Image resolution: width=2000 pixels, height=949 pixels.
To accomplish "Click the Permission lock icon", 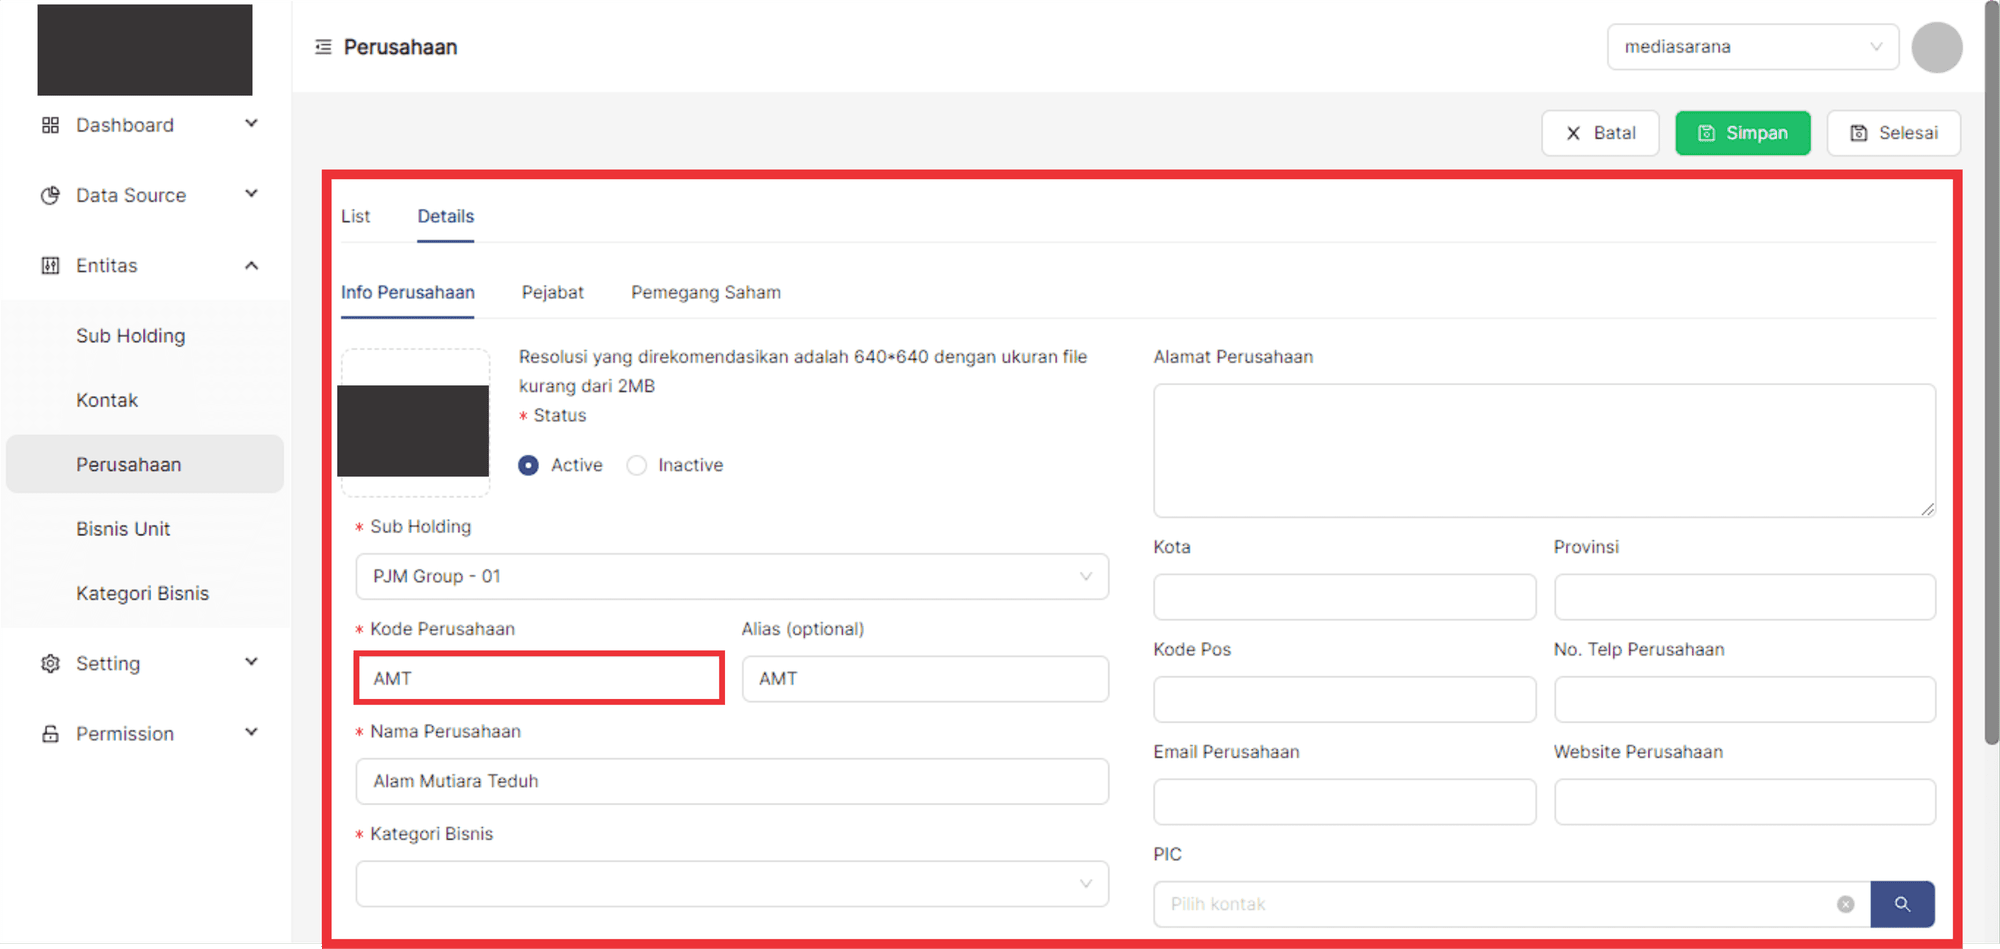I will [50, 734].
